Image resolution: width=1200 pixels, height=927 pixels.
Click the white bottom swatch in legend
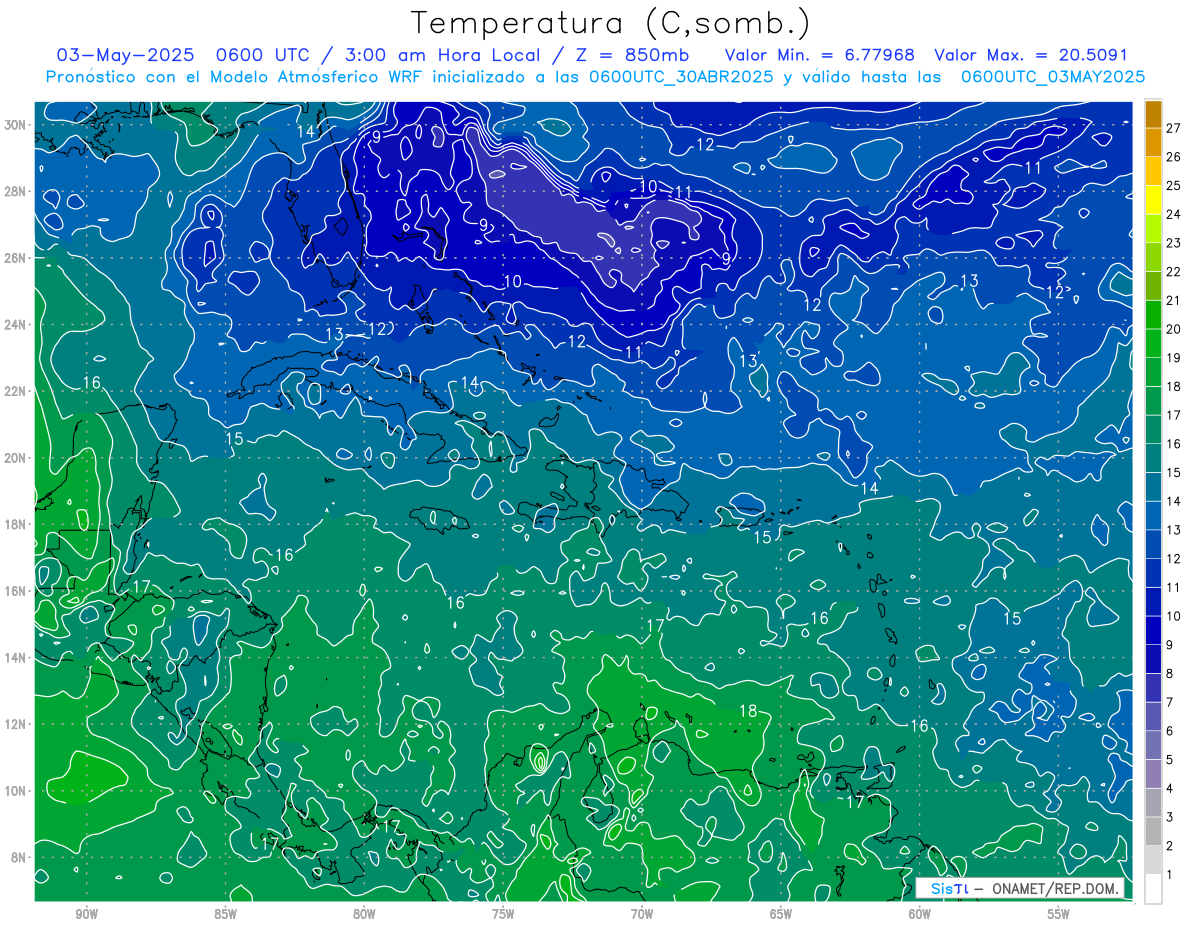click(x=1153, y=888)
